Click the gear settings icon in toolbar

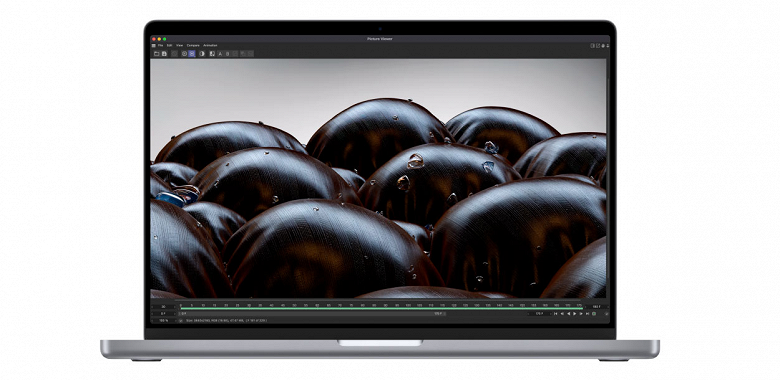185,54
